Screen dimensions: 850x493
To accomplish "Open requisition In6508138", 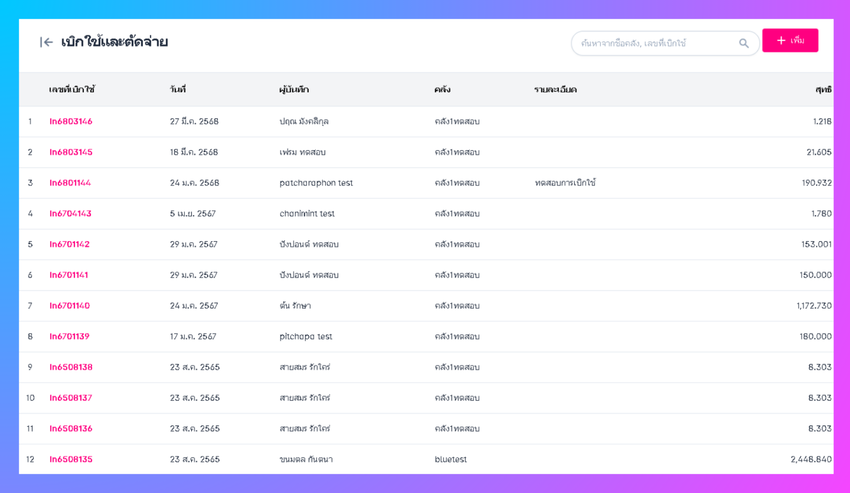I will coord(70,367).
